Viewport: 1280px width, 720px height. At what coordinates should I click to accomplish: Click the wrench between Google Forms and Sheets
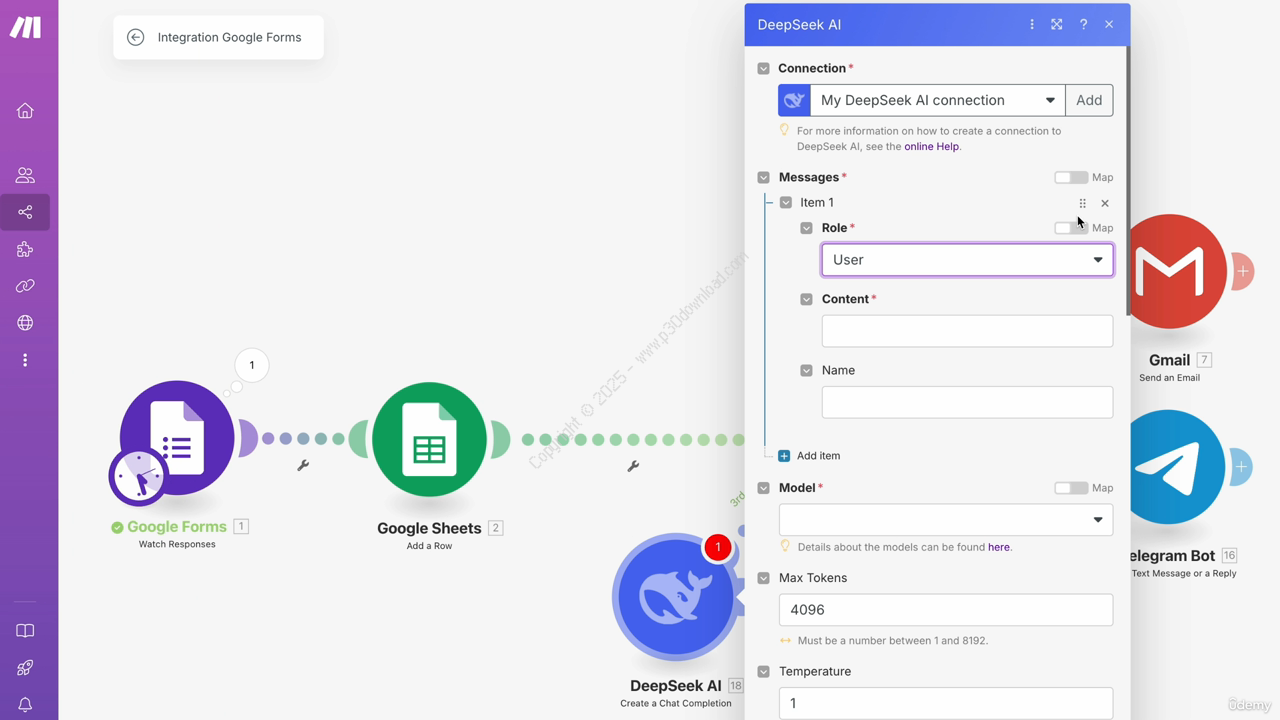(x=303, y=465)
